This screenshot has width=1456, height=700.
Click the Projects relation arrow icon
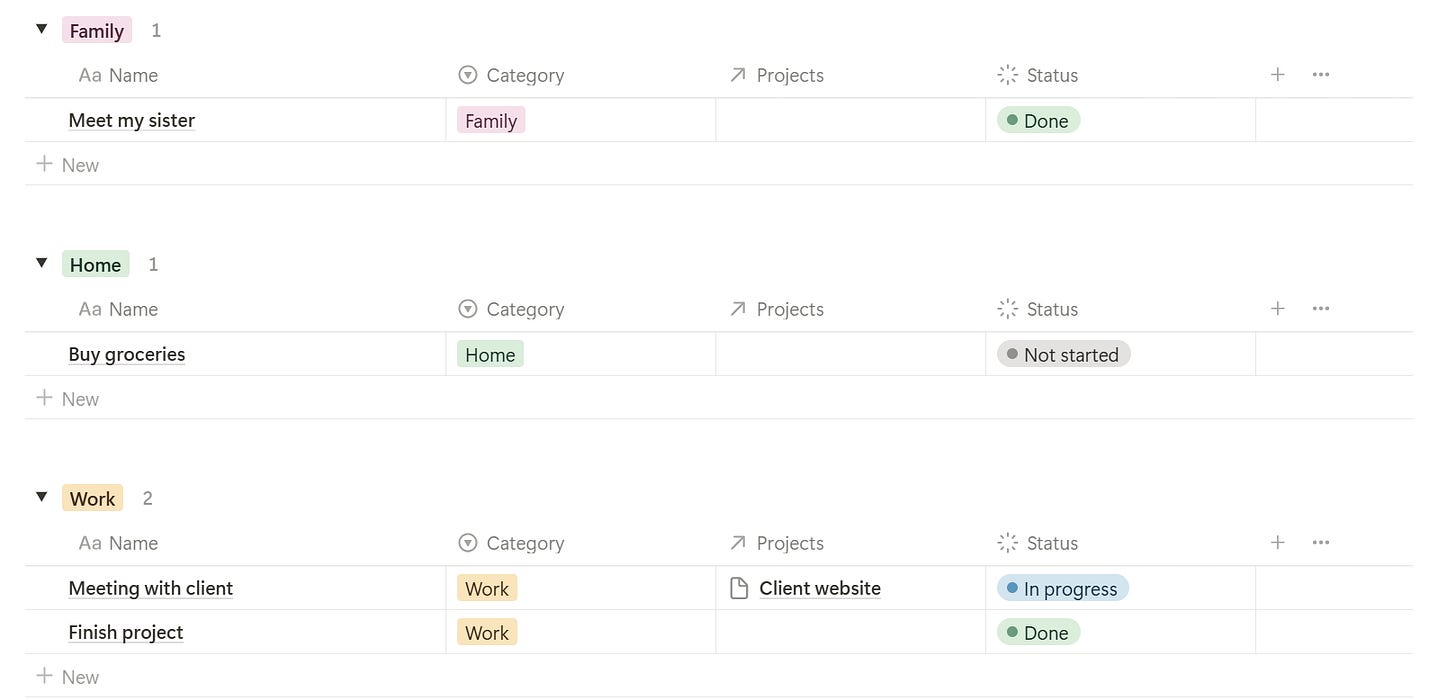(x=737, y=74)
